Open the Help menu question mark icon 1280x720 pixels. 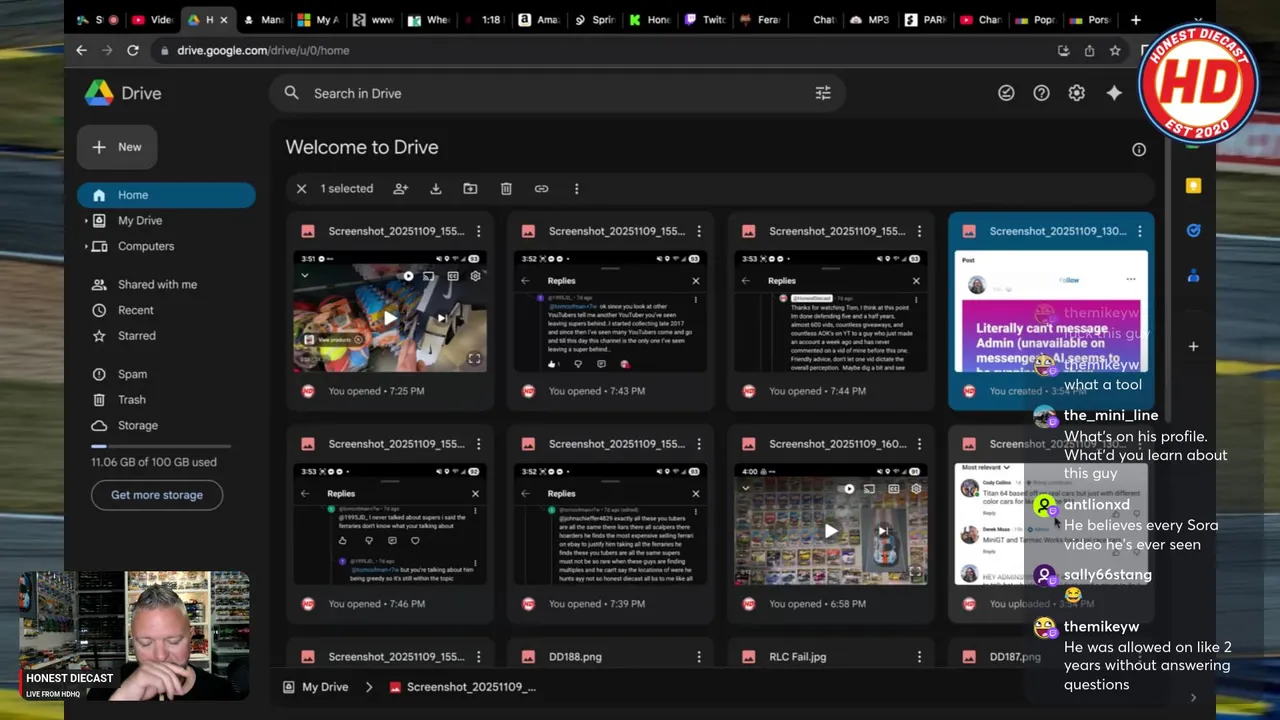click(1041, 93)
